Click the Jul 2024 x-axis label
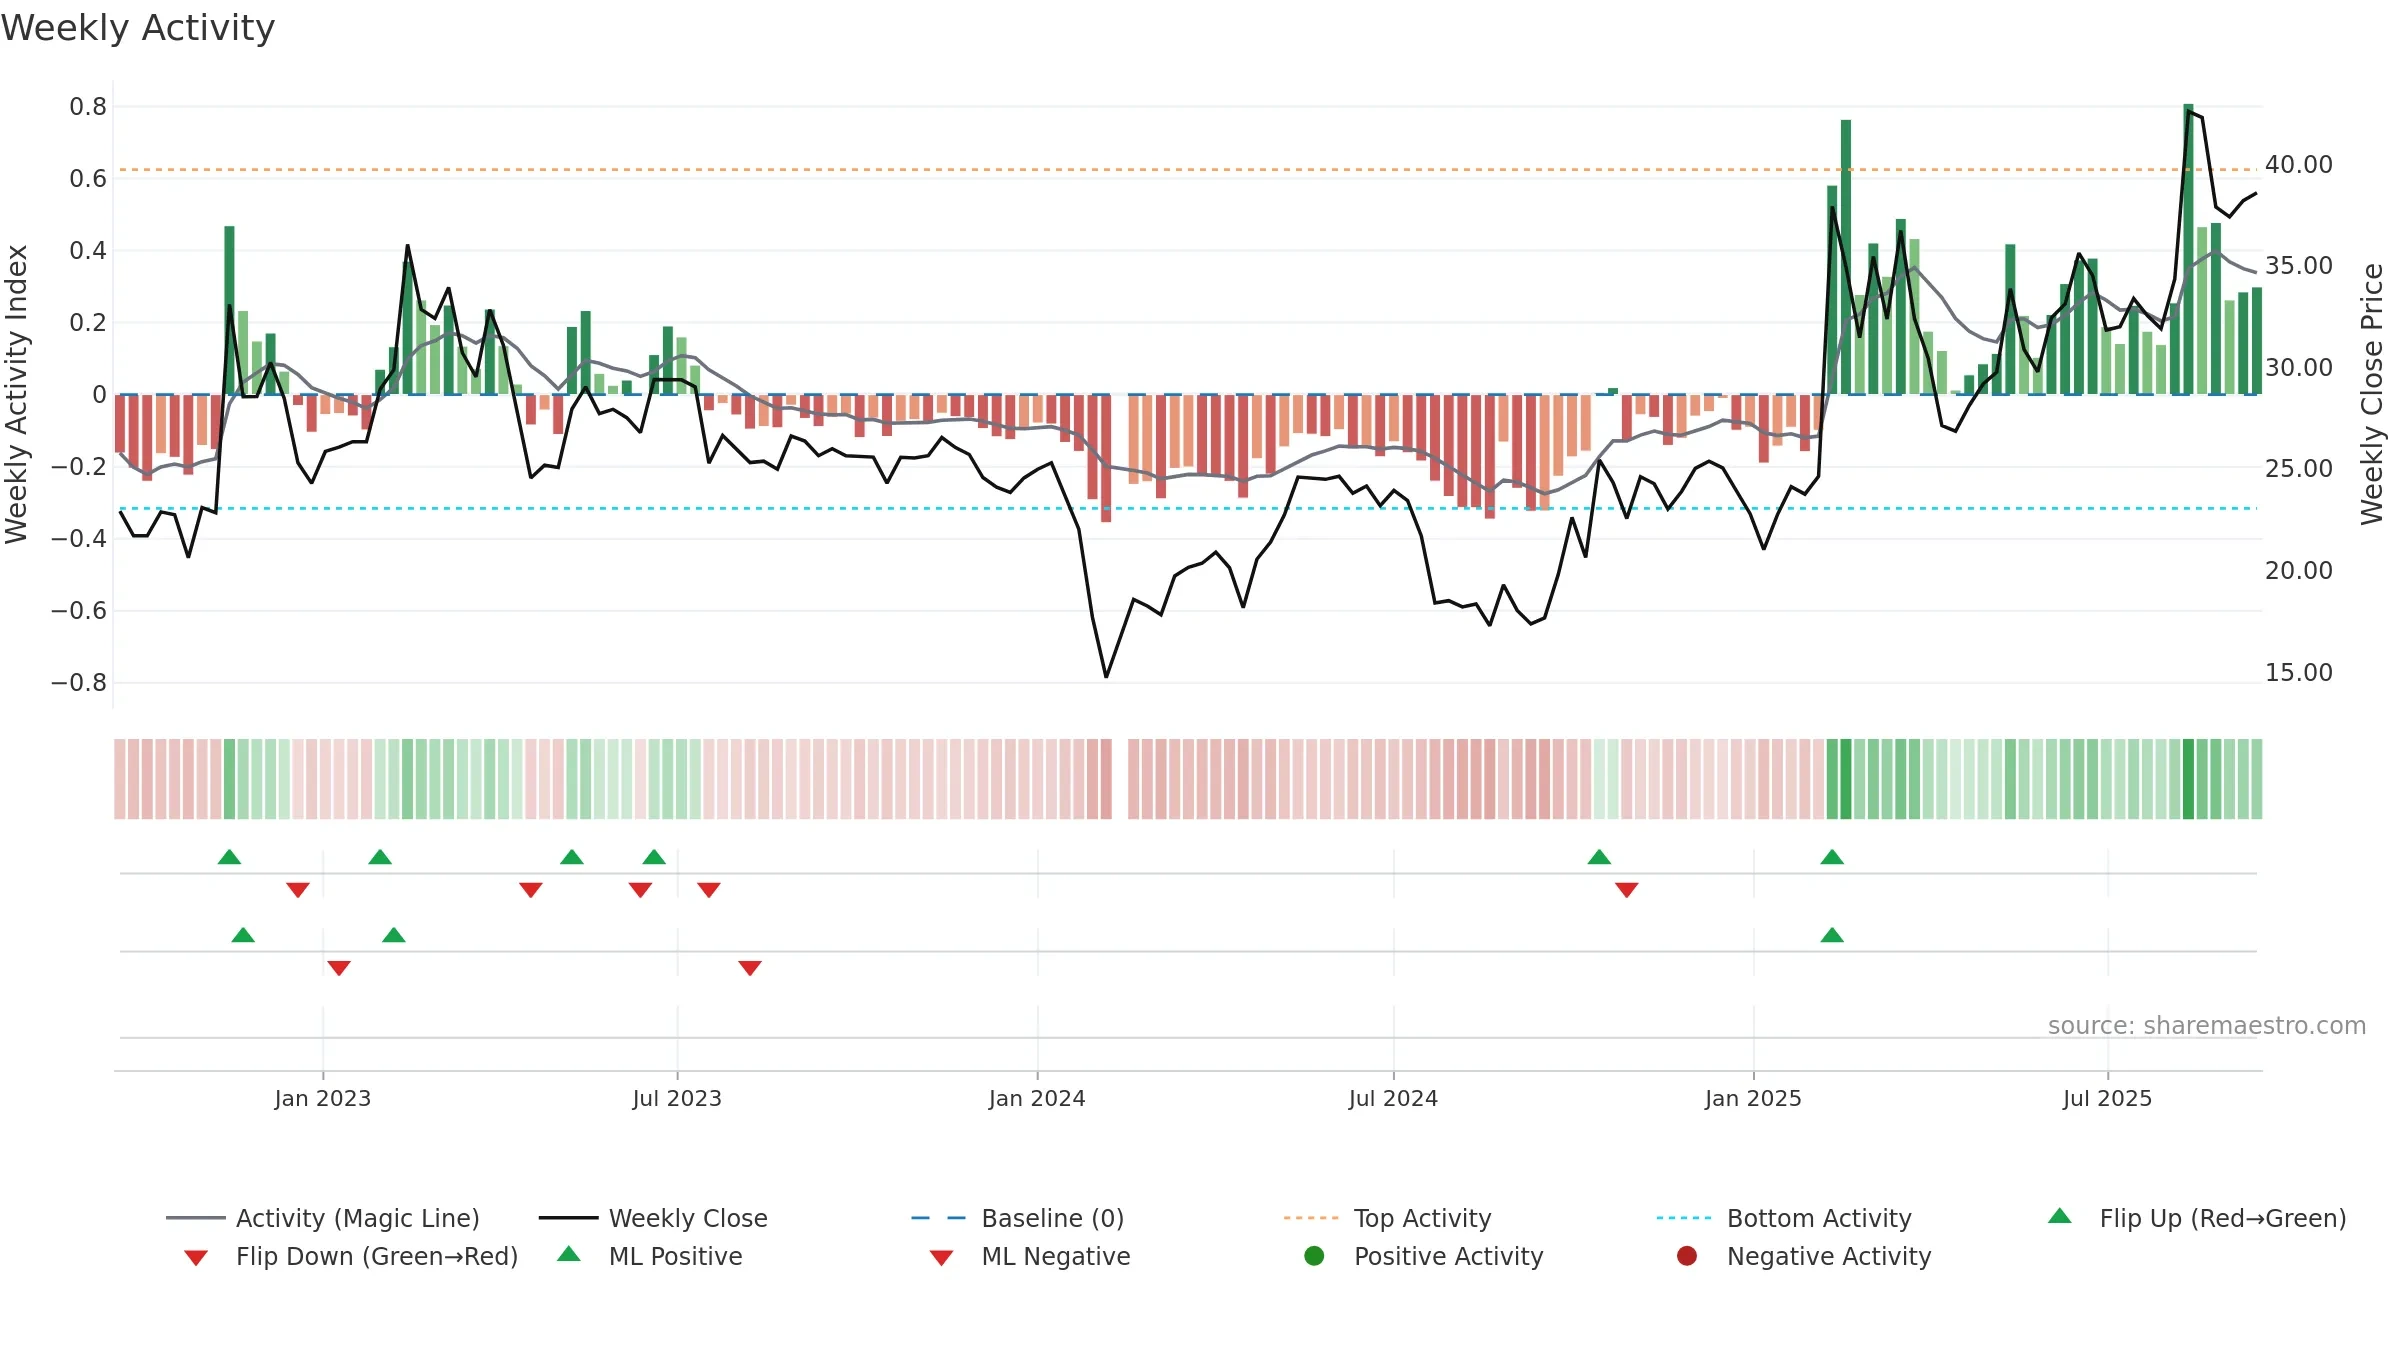This screenshot has width=2400, height=1350. click(x=1393, y=1098)
